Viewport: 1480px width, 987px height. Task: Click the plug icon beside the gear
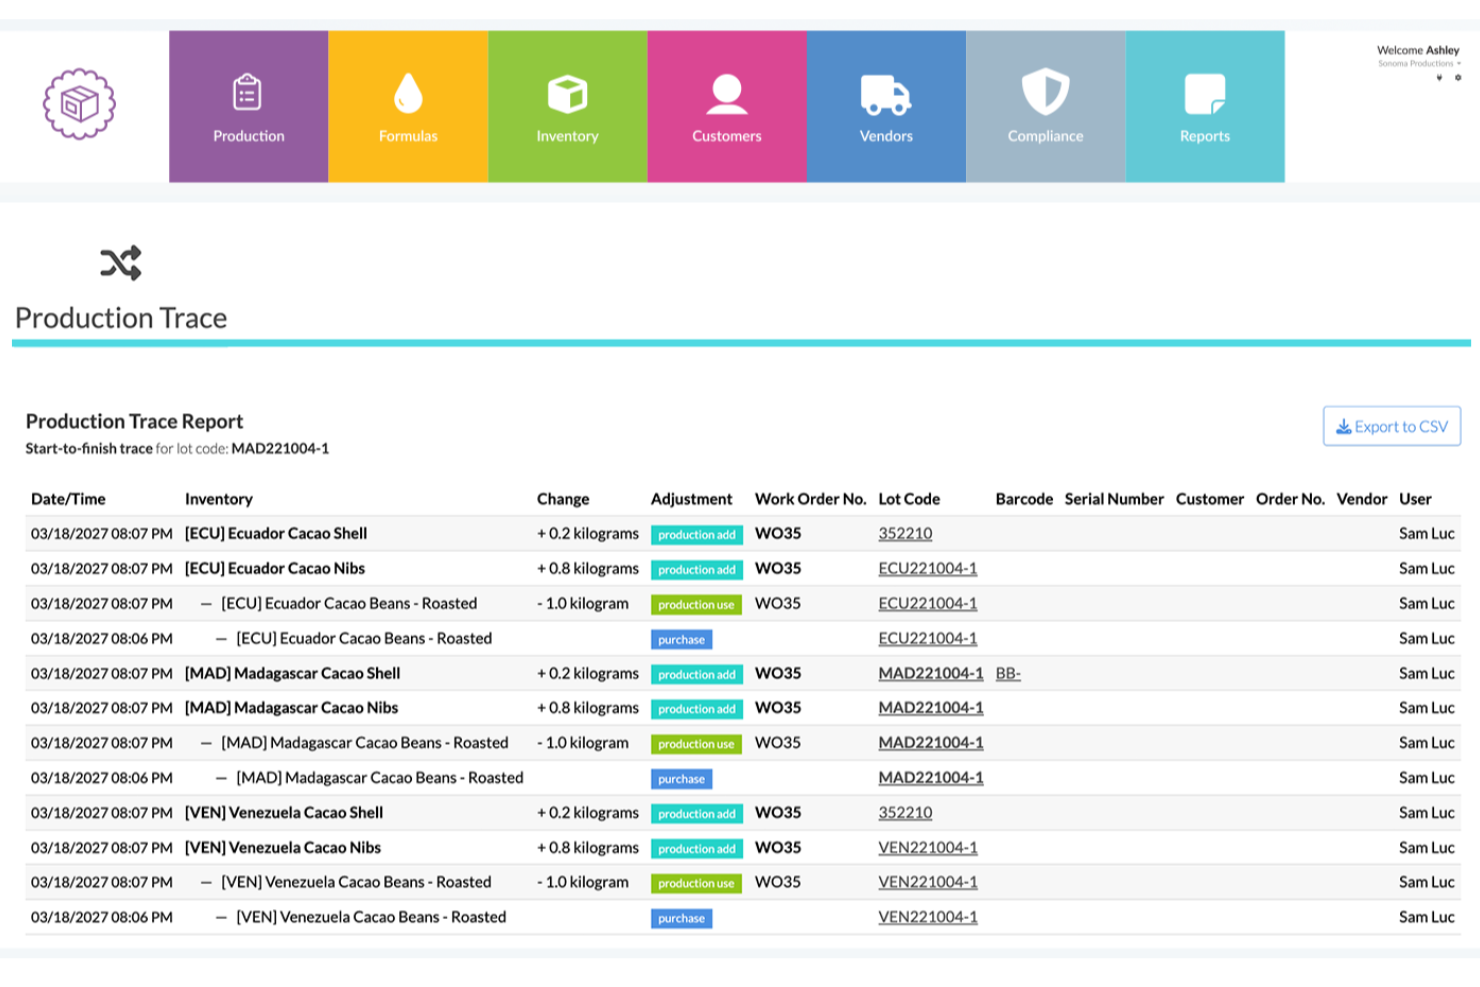tap(1440, 76)
